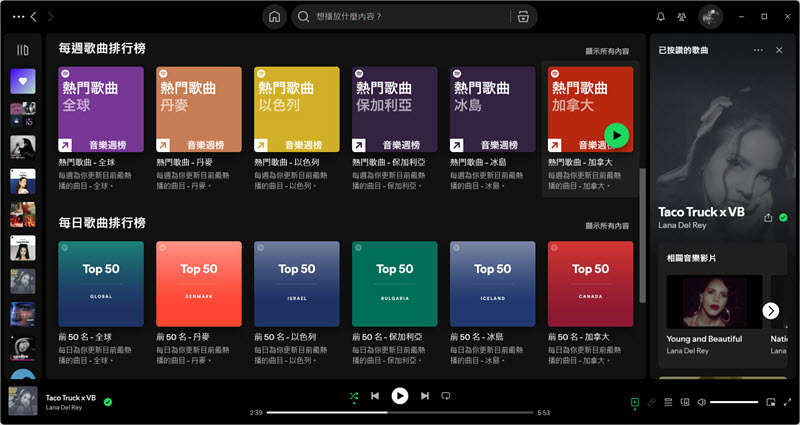Open Top 50 Iceland card
The image size is (800, 425).
point(493,284)
